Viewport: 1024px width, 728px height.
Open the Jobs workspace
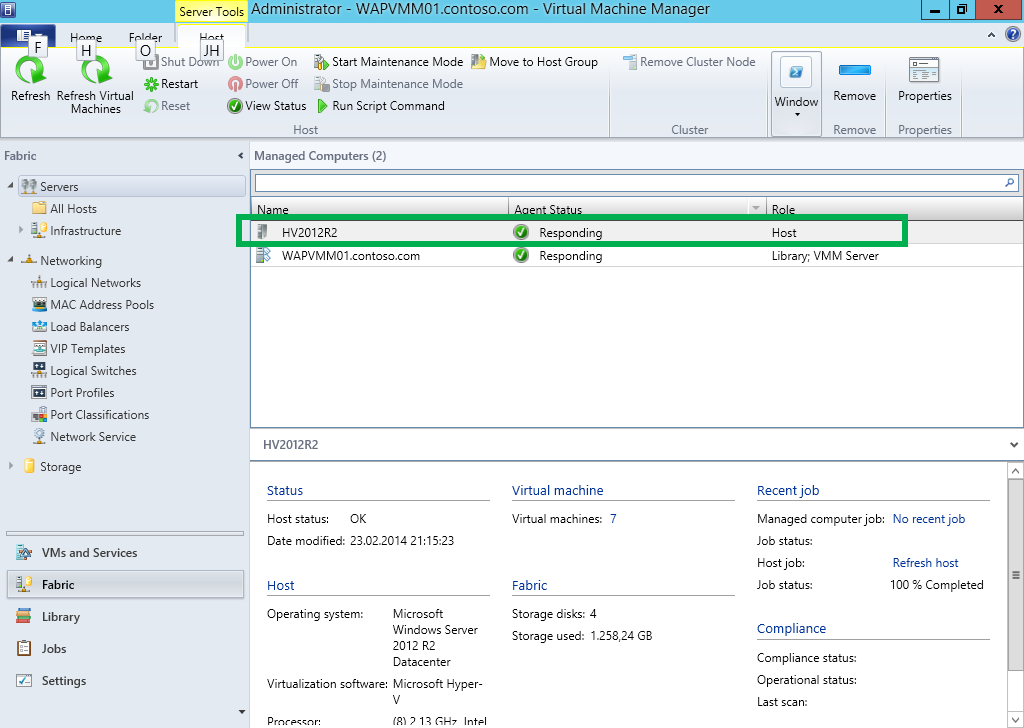[125, 648]
